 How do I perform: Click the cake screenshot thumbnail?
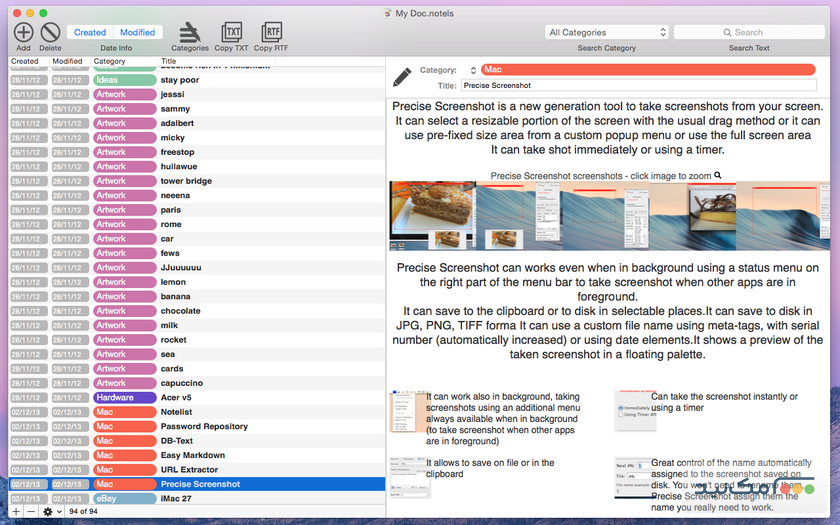433,215
